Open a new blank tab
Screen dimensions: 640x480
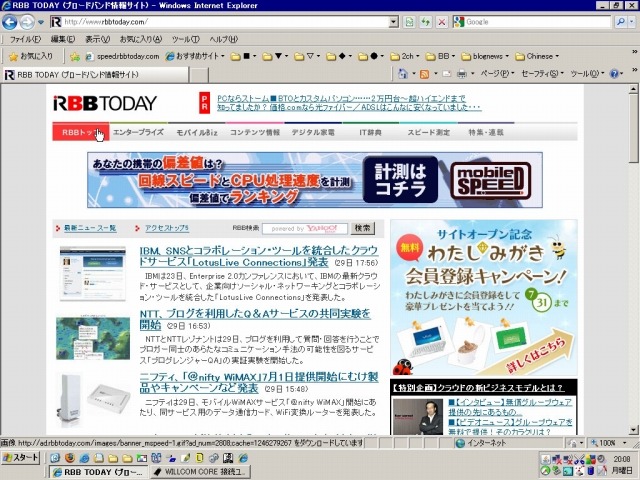point(199,75)
